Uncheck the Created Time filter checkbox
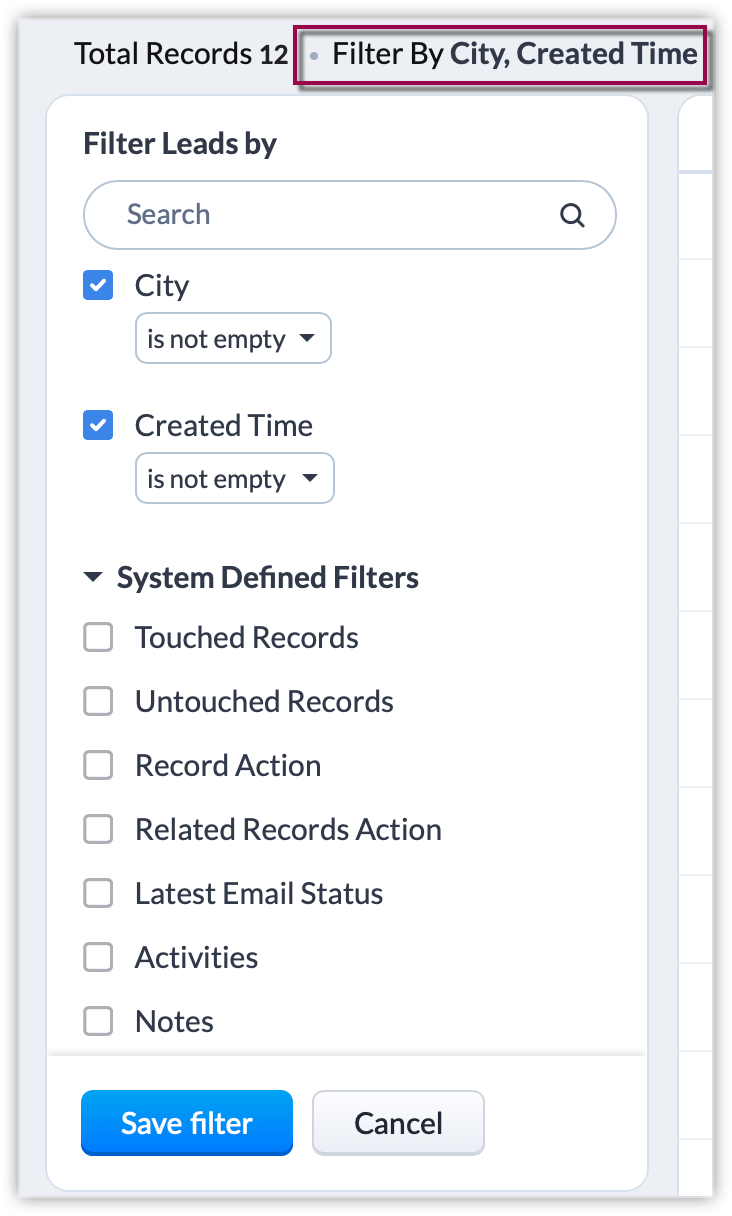 98,427
